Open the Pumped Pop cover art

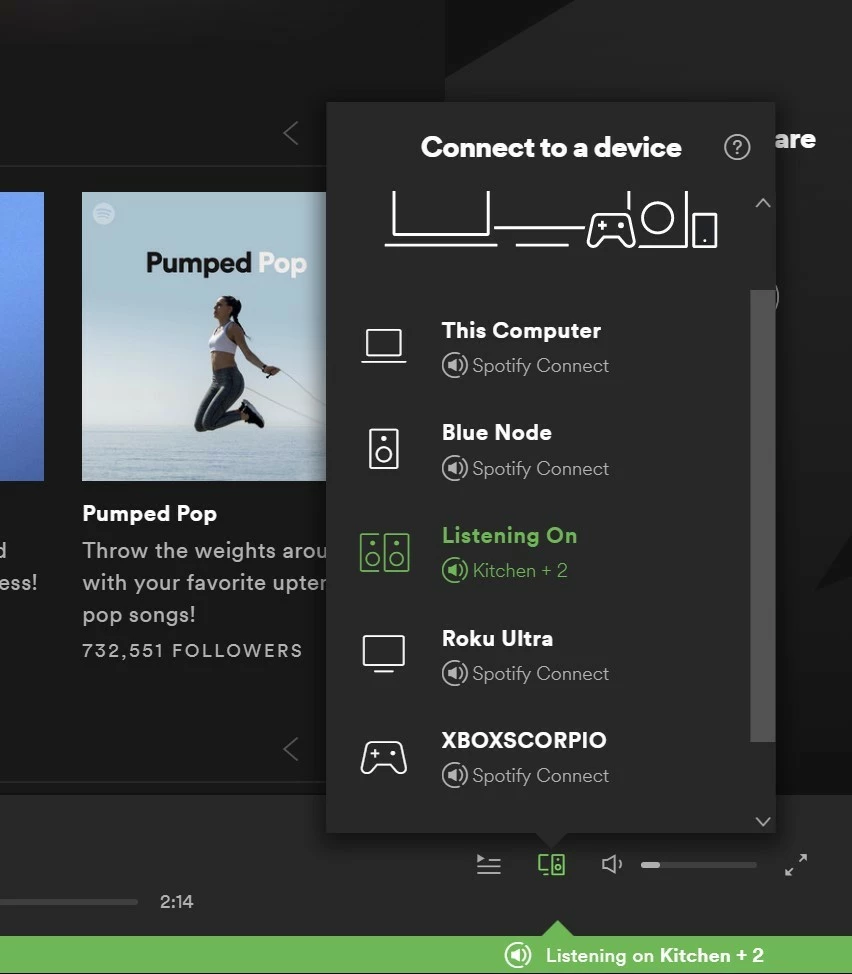point(204,336)
